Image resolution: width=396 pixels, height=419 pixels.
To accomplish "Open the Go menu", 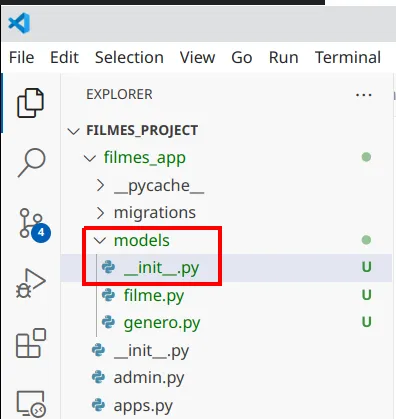I will click(x=242, y=57).
